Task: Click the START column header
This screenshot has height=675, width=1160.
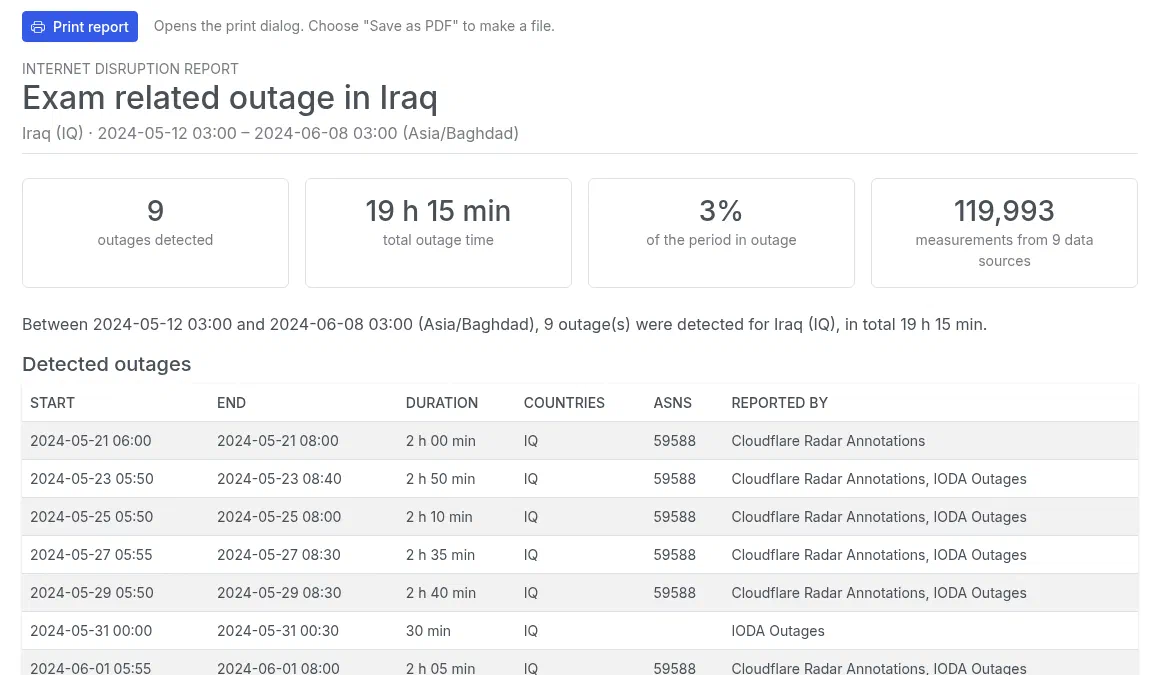Action: click(53, 403)
